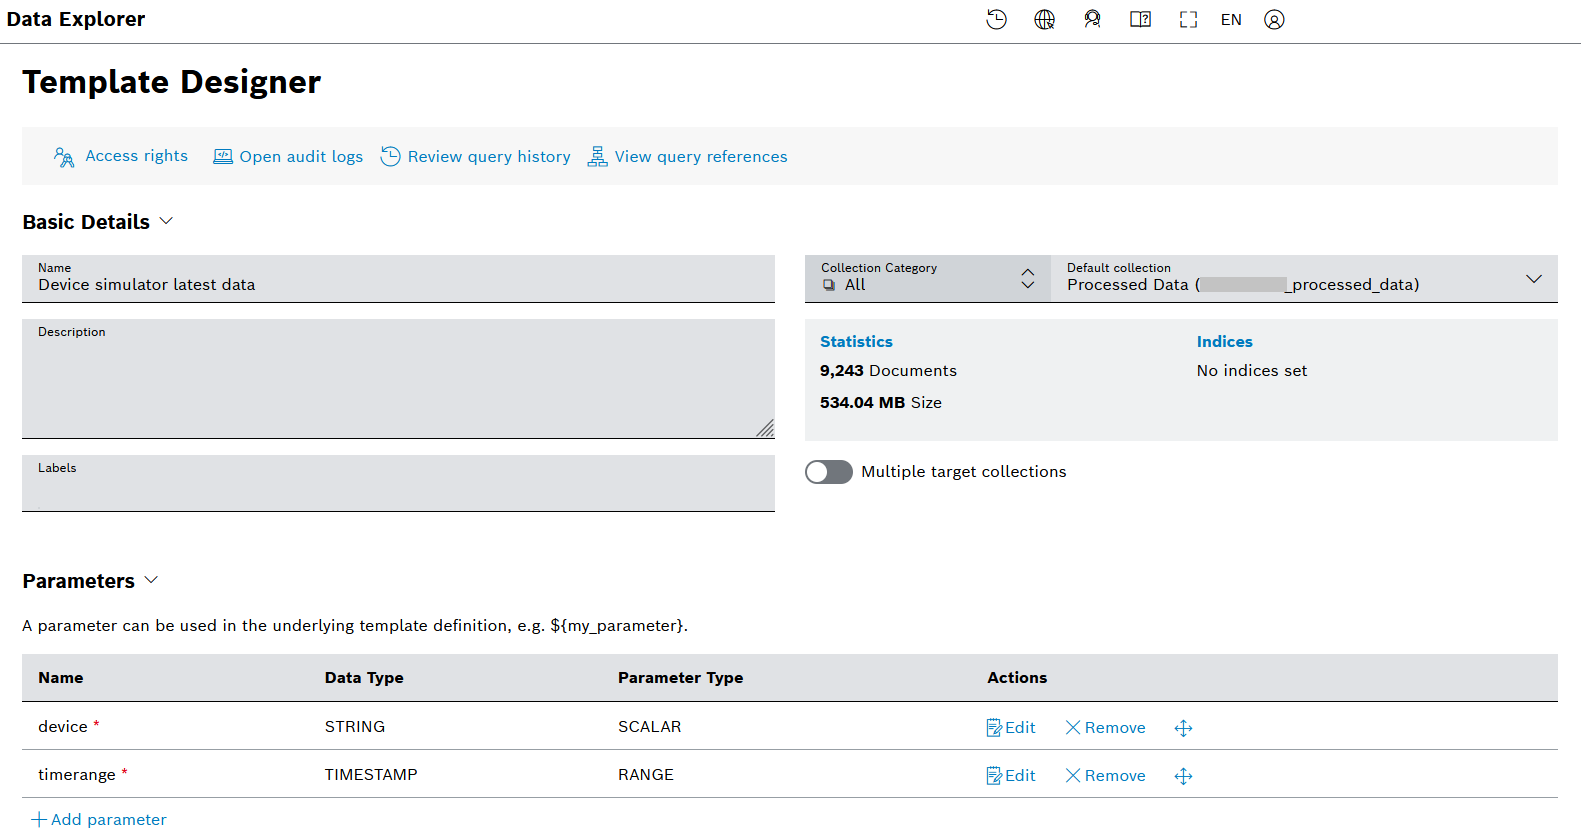Collapse the Basic Details section

click(167, 221)
